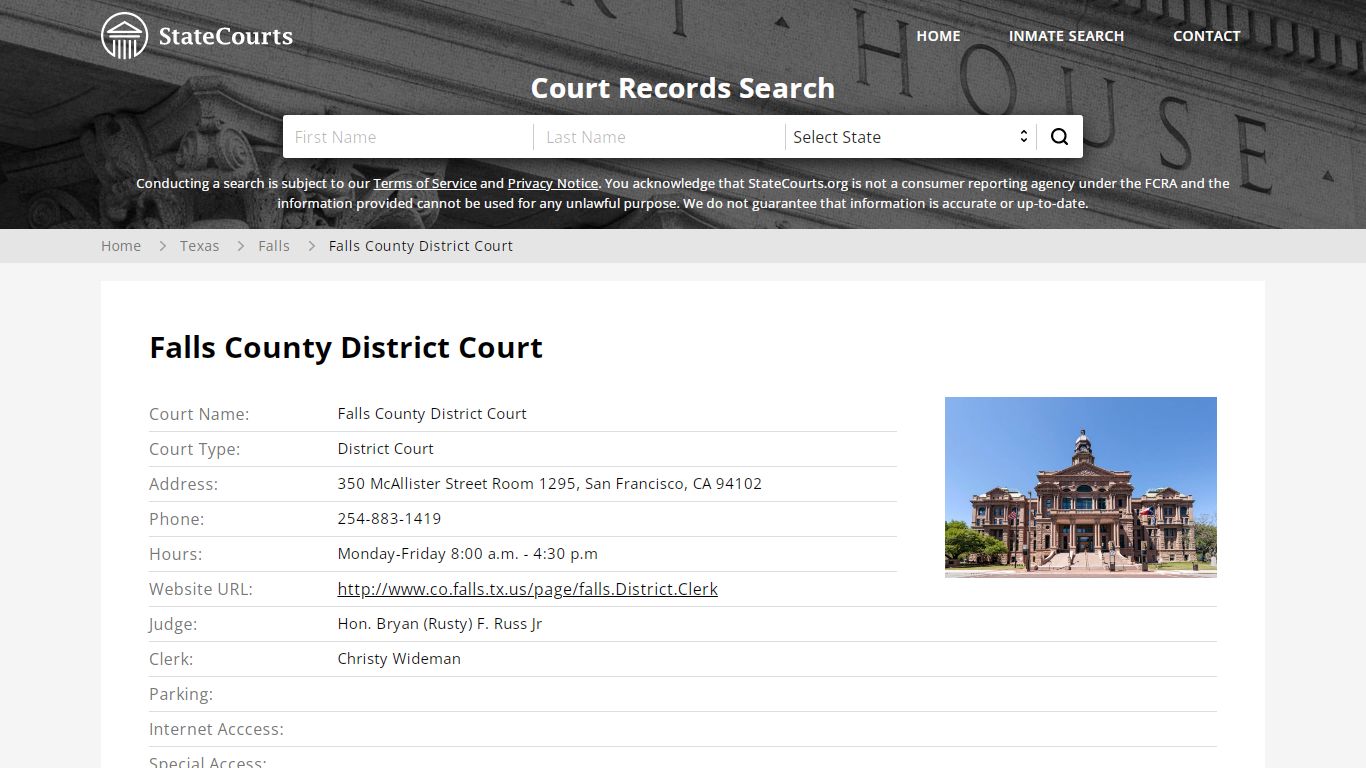Click the Website URL label
Image resolution: width=1366 pixels, height=768 pixels.
[201, 589]
